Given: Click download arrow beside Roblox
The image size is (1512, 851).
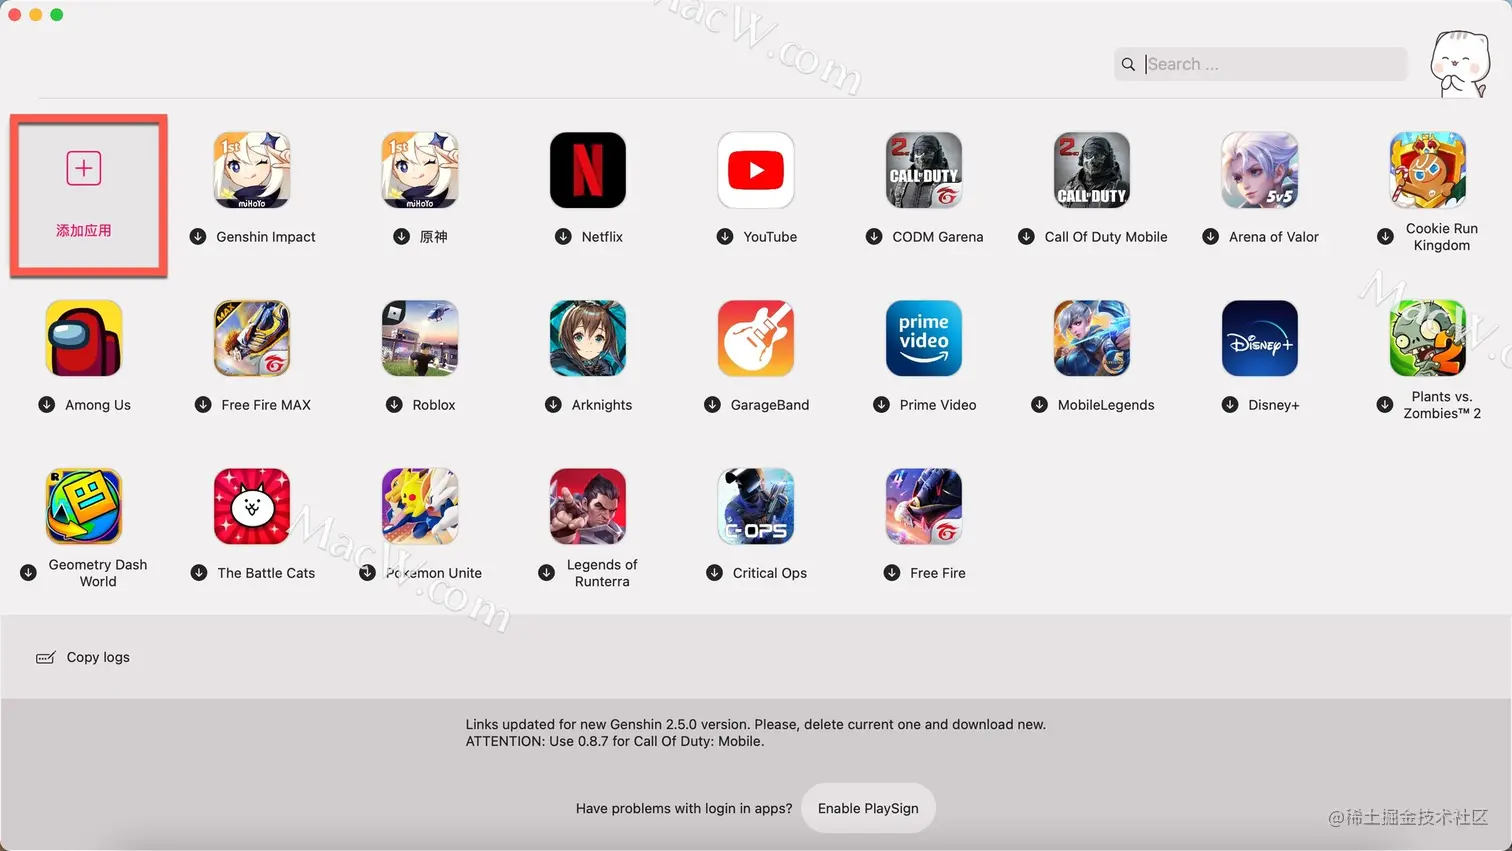Looking at the screenshot, I should coord(394,405).
